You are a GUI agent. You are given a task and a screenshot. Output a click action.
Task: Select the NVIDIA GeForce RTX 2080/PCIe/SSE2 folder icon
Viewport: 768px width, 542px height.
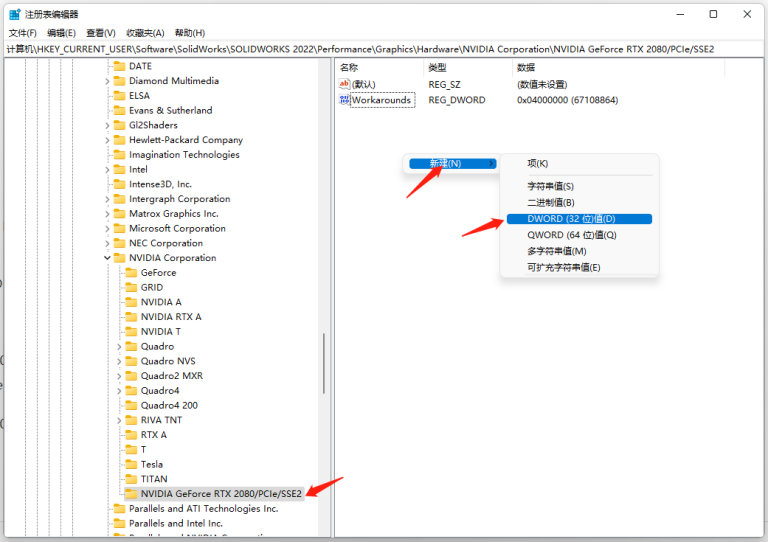131,494
